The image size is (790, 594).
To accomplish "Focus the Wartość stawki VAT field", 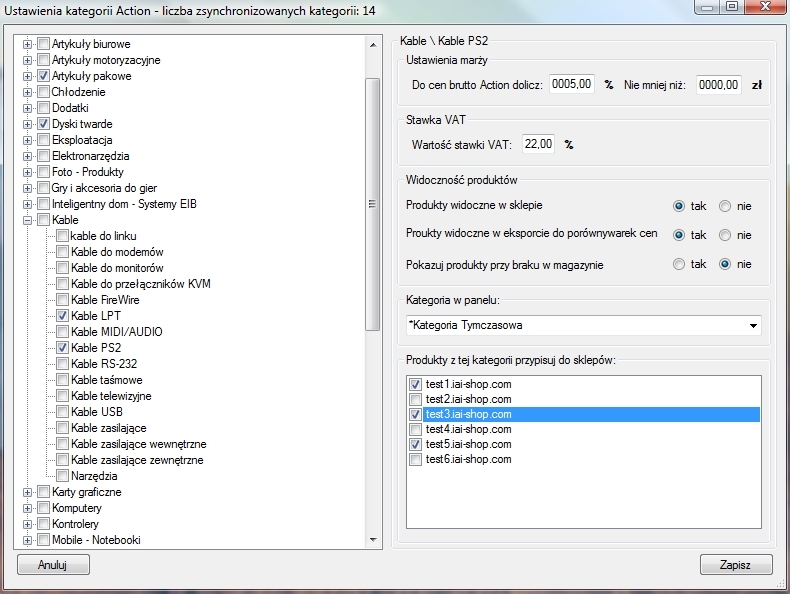I will click(x=538, y=144).
